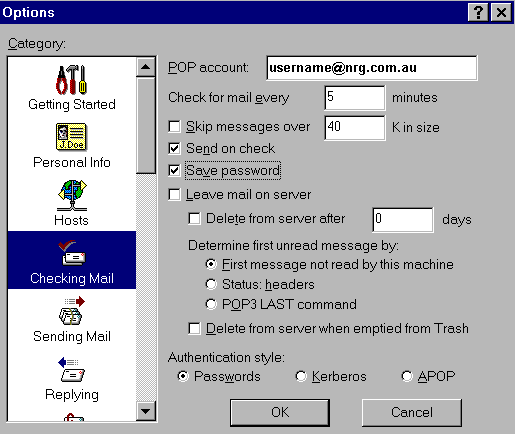The height and width of the screenshot is (434, 515).
Task: Click the partially visible icon below Replying
Action: point(73,417)
